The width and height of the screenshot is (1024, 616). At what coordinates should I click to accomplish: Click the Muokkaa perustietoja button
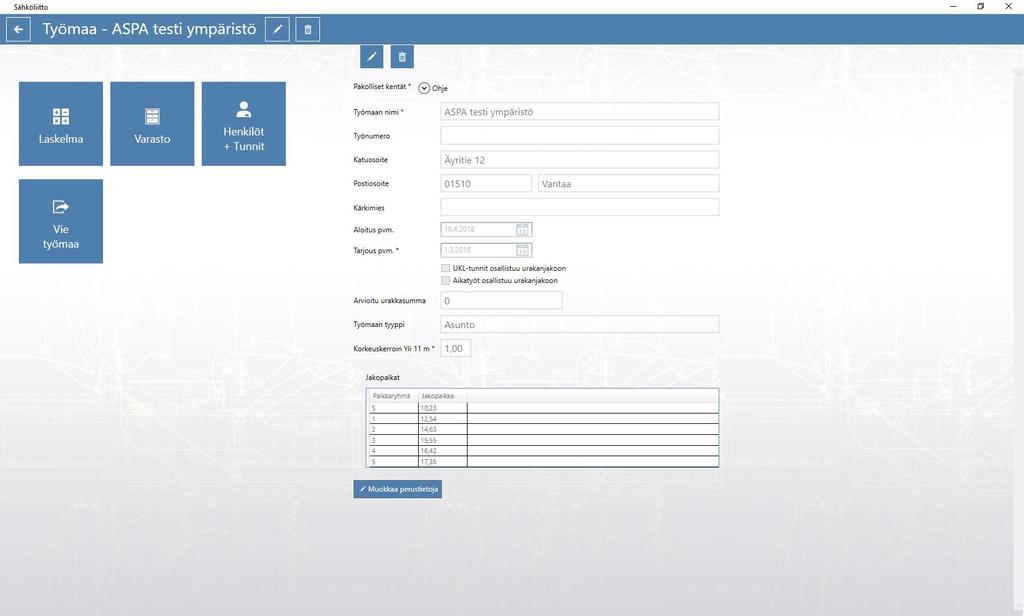[x=398, y=489]
